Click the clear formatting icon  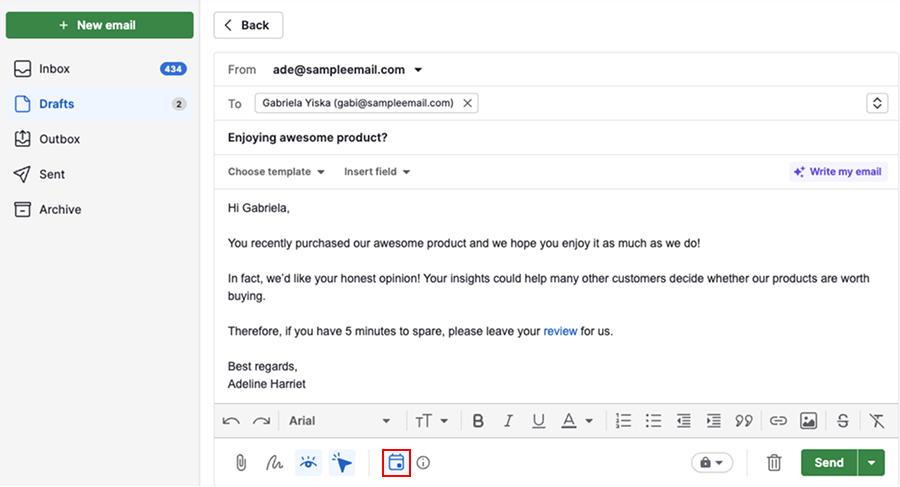(876, 421)
